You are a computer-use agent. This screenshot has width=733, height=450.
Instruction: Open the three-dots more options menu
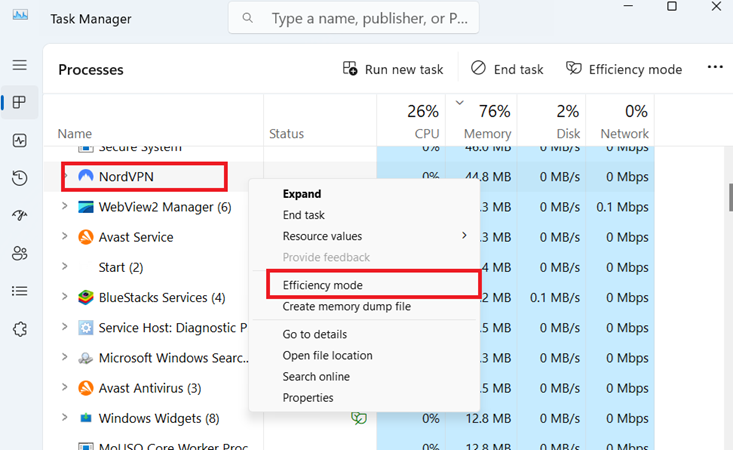pyautogui.click(x=715, y=67)
